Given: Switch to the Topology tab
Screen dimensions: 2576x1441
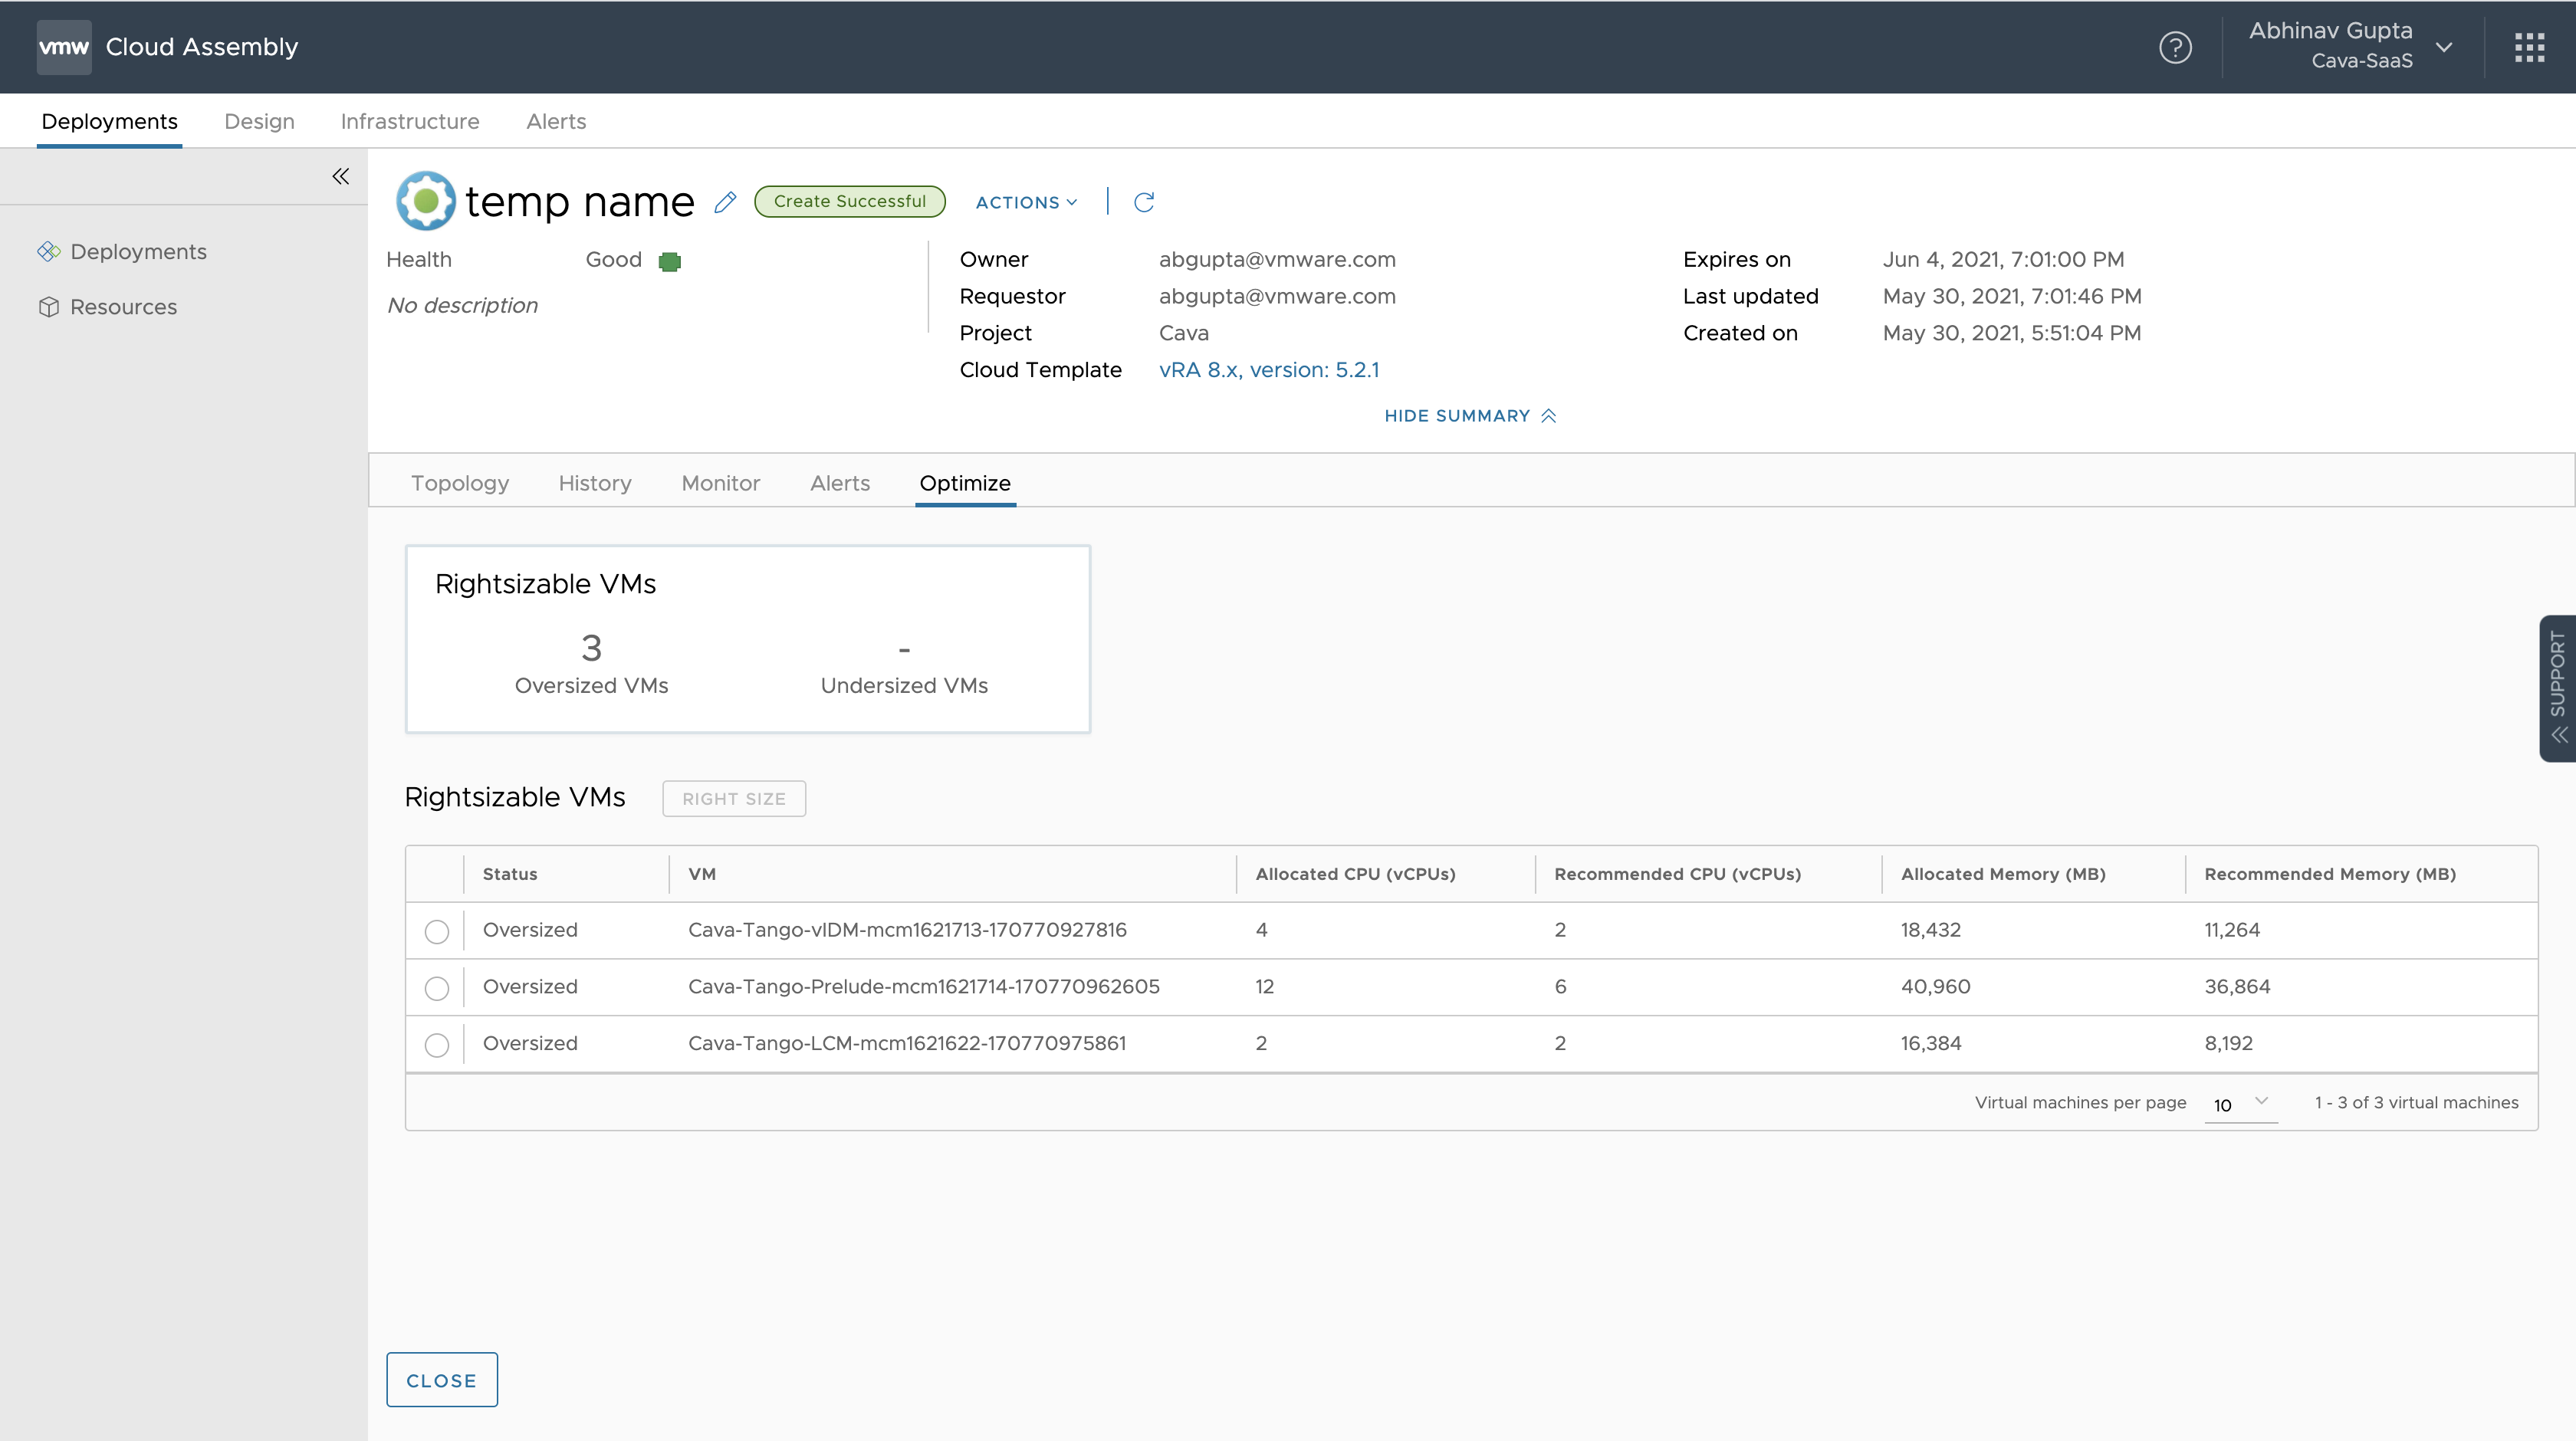Looking at the screenshot, I should pos(460,483).
